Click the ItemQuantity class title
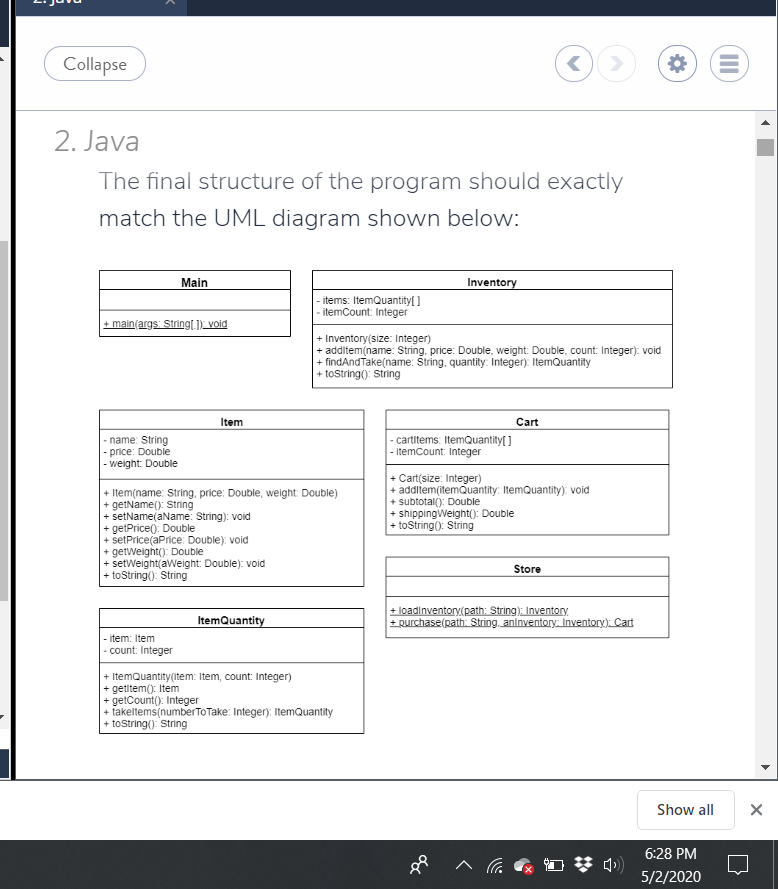This screenshot has width=778, height=889. pyautogui.click(x=231, y=620)
